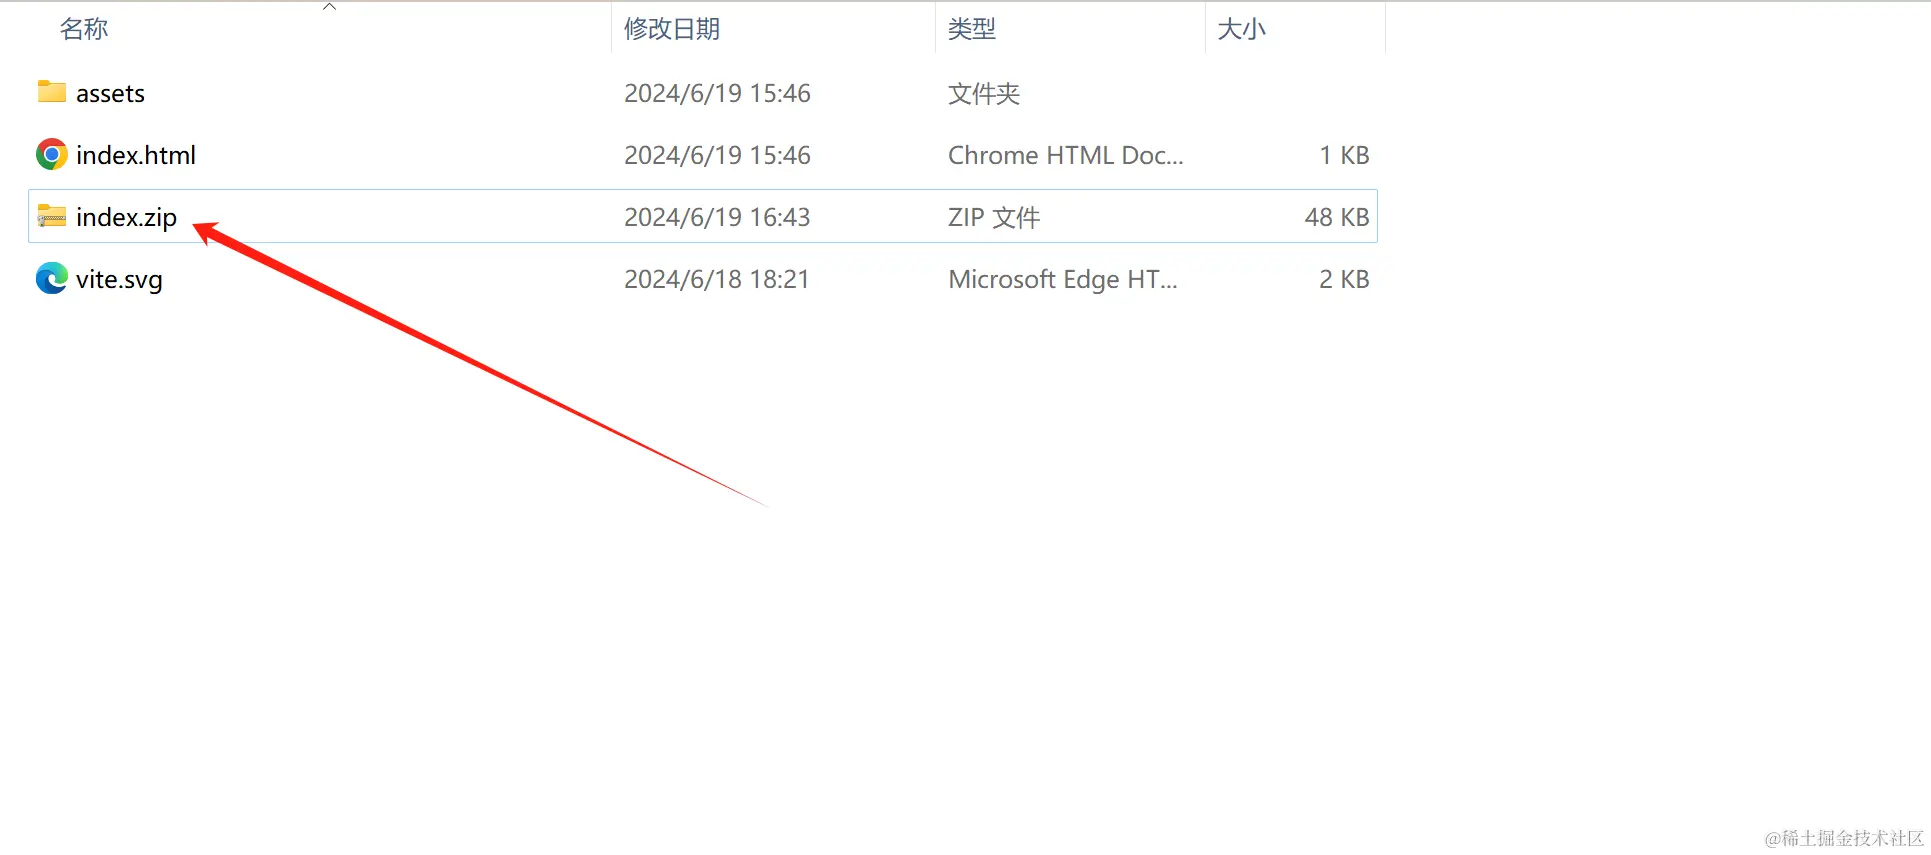1931x855 pixels.
Task: Click the Edge icon beside vite.svg
Action: [52, 278]
